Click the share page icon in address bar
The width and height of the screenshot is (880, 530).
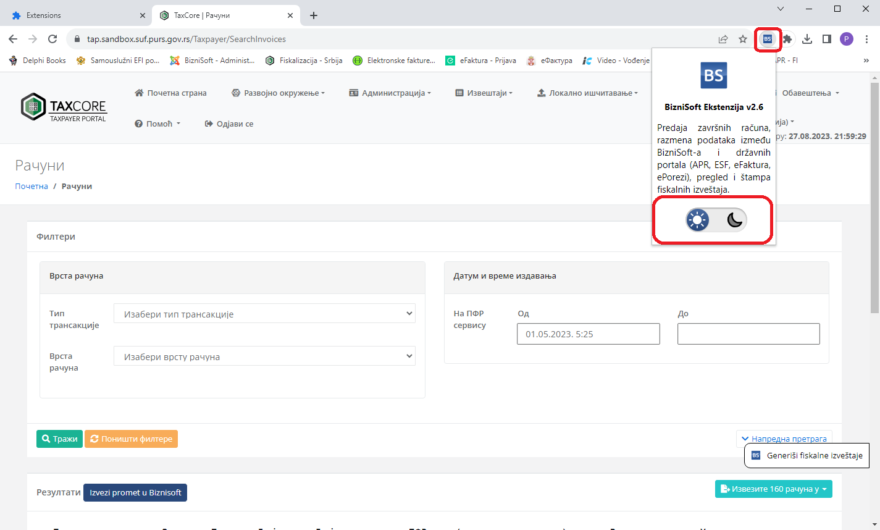[x=720, y=39]
